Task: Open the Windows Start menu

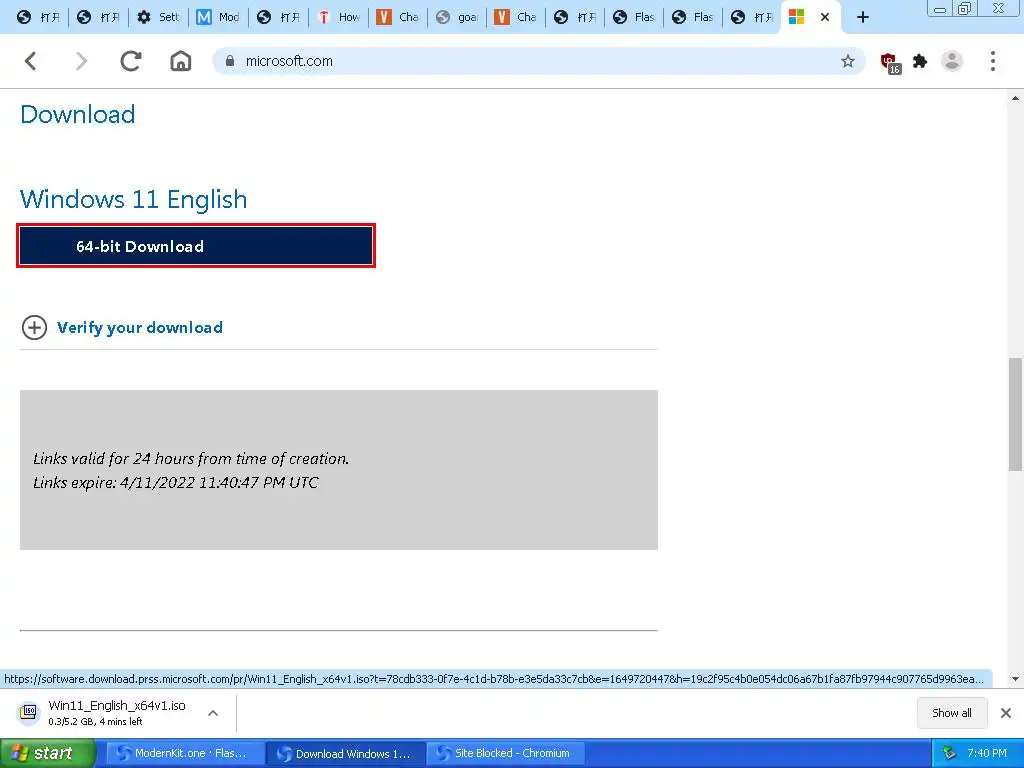Action: click(47, 753)
